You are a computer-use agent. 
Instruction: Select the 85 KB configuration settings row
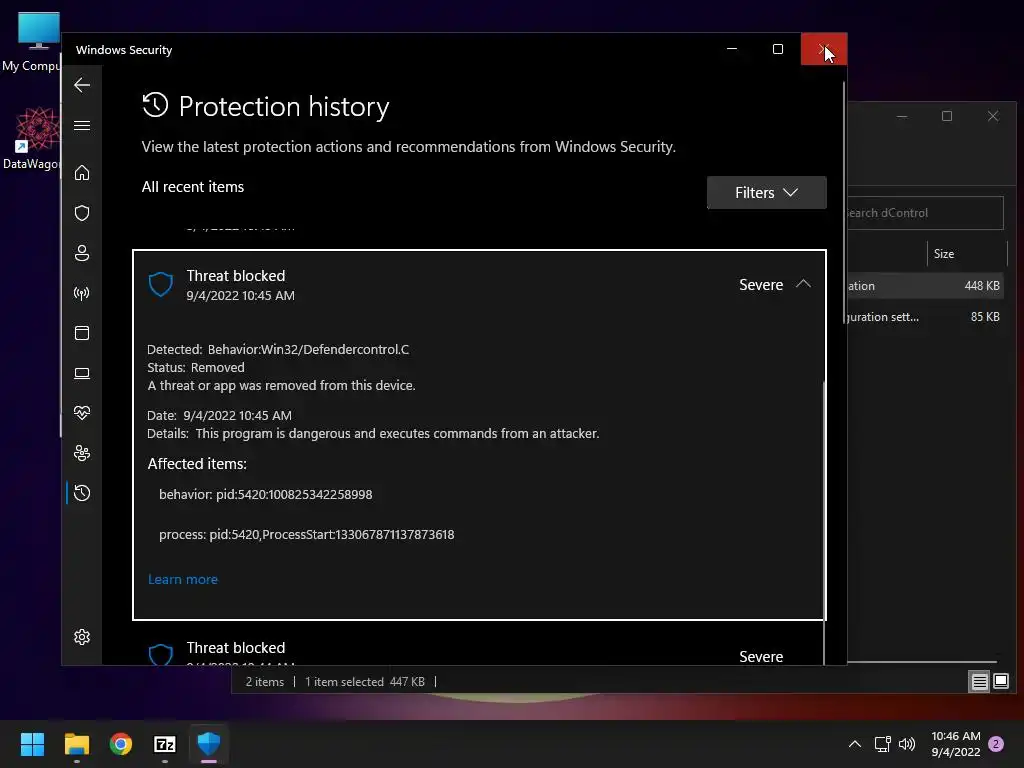click(x=924, y=317)
